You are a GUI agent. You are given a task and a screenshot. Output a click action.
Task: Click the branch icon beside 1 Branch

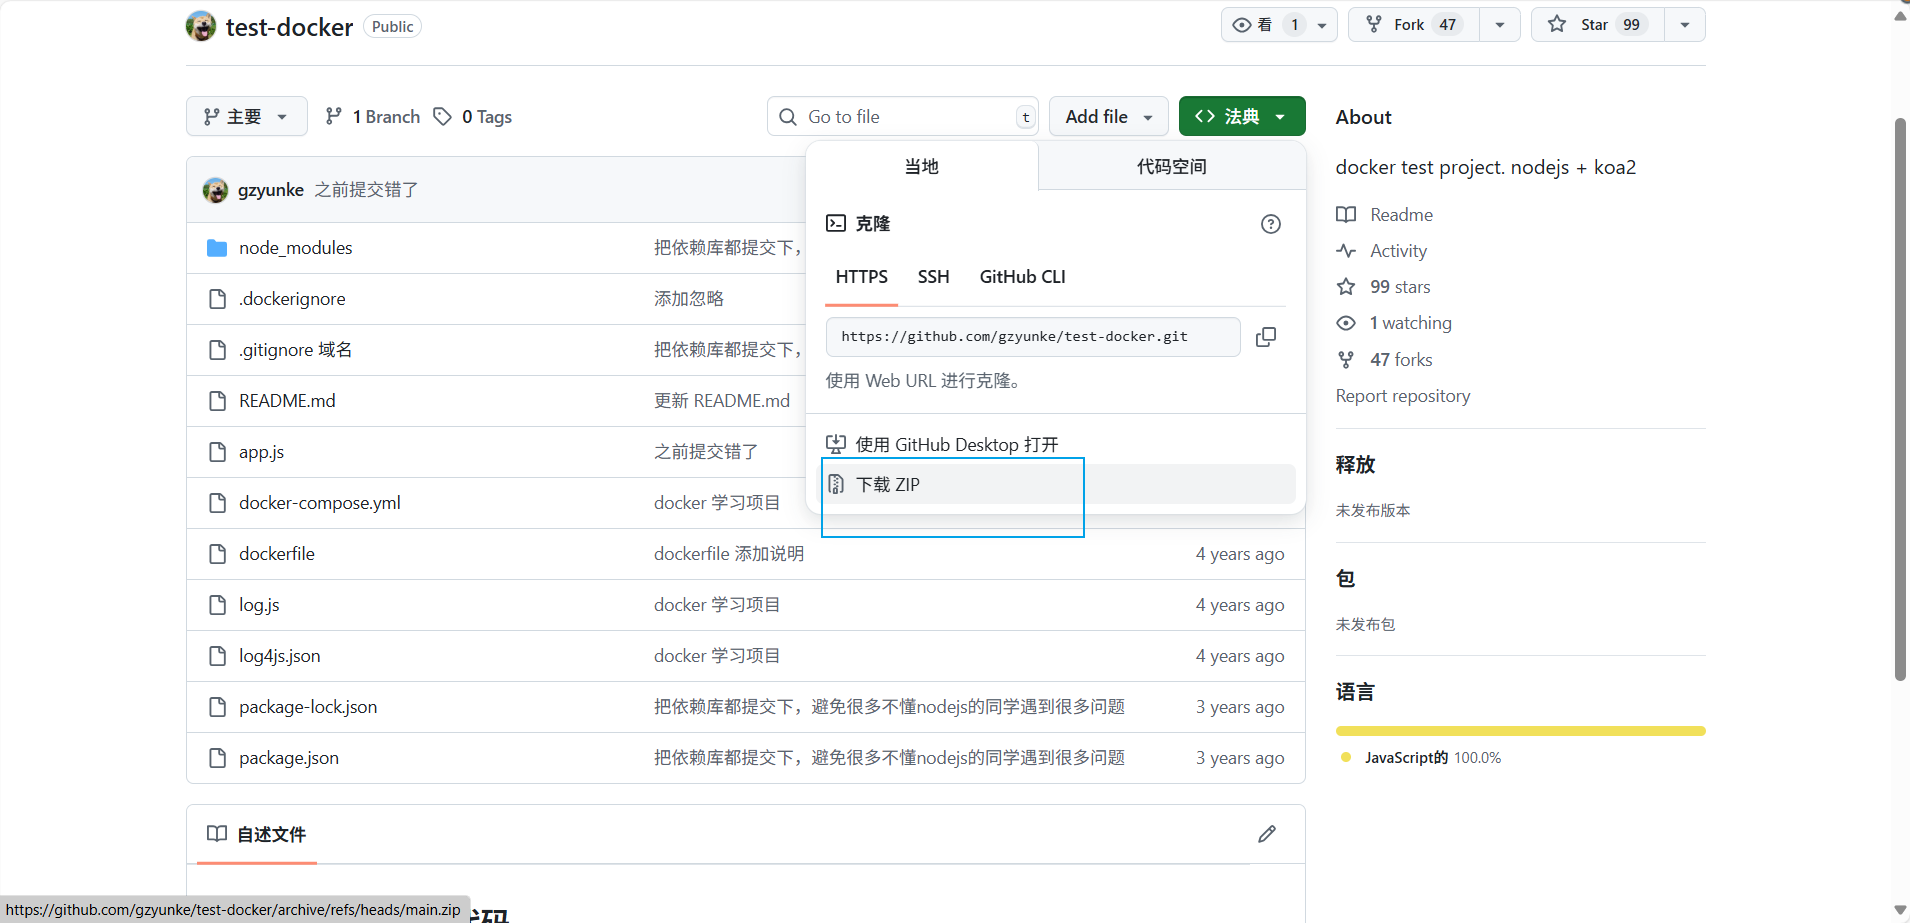(334, 117)
